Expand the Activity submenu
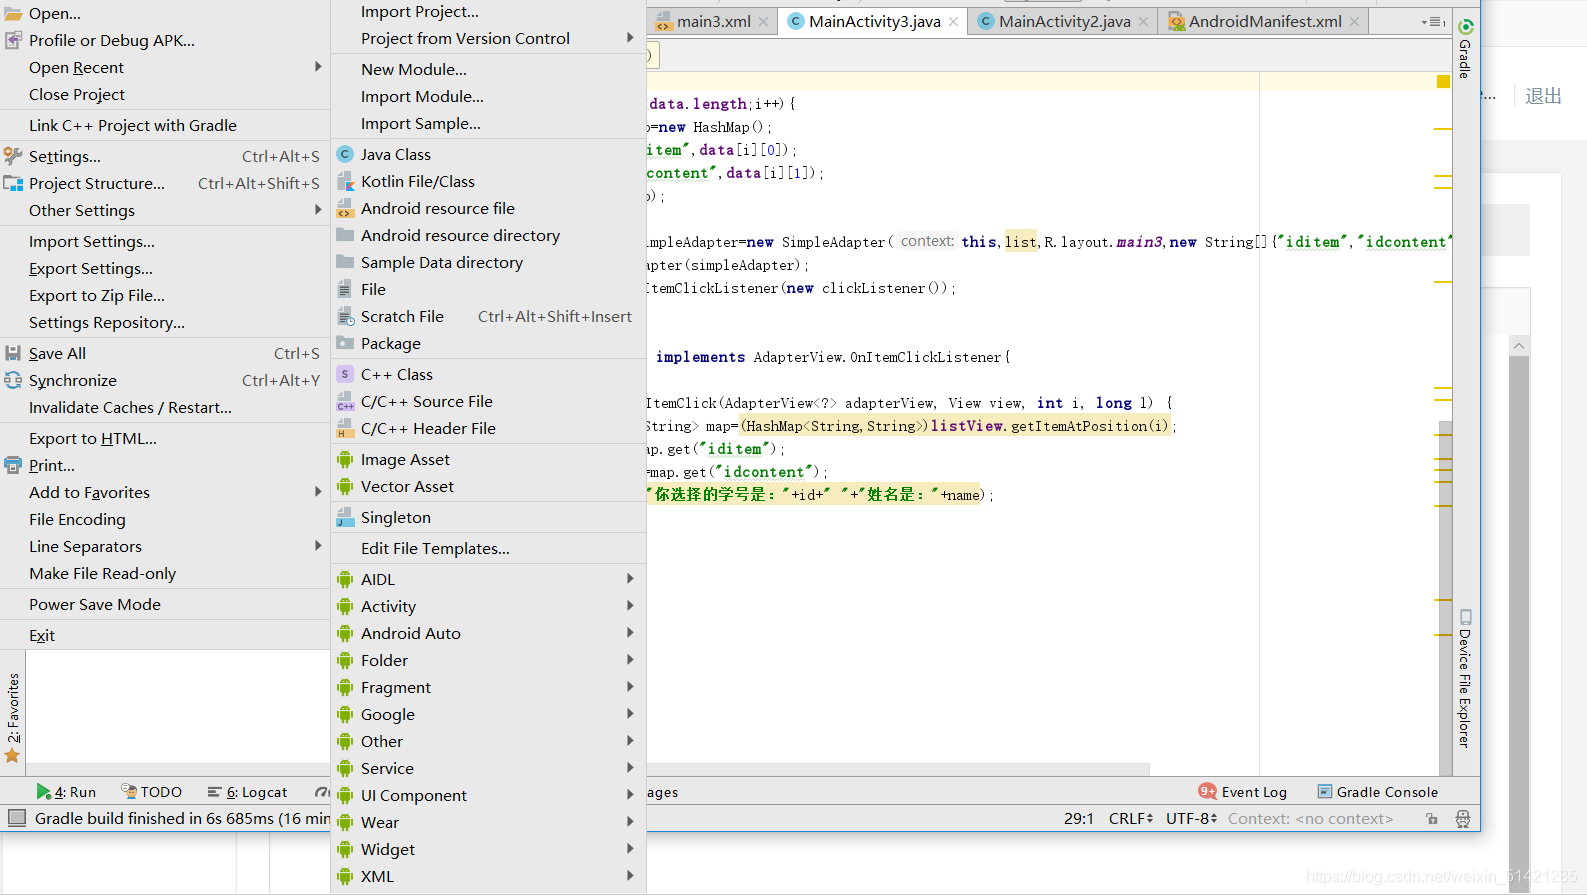This screenshot has height=895, width=1587. click(488, 606)
